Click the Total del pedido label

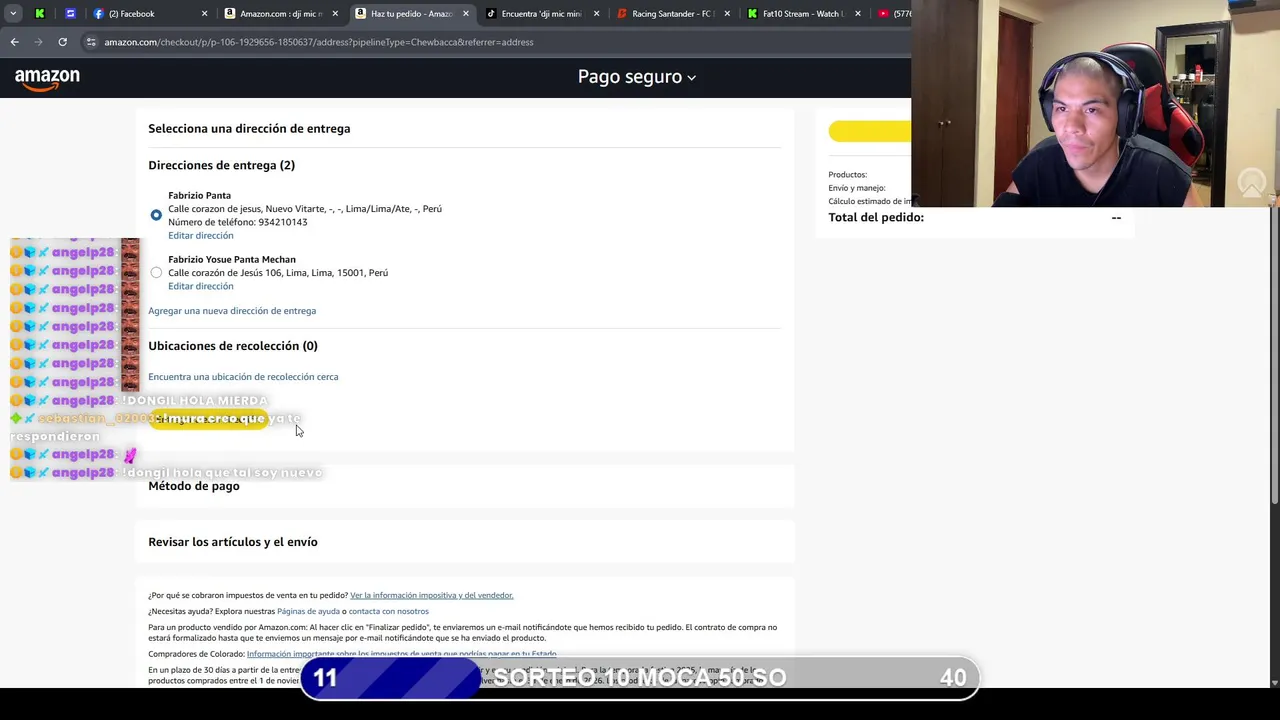876,217
